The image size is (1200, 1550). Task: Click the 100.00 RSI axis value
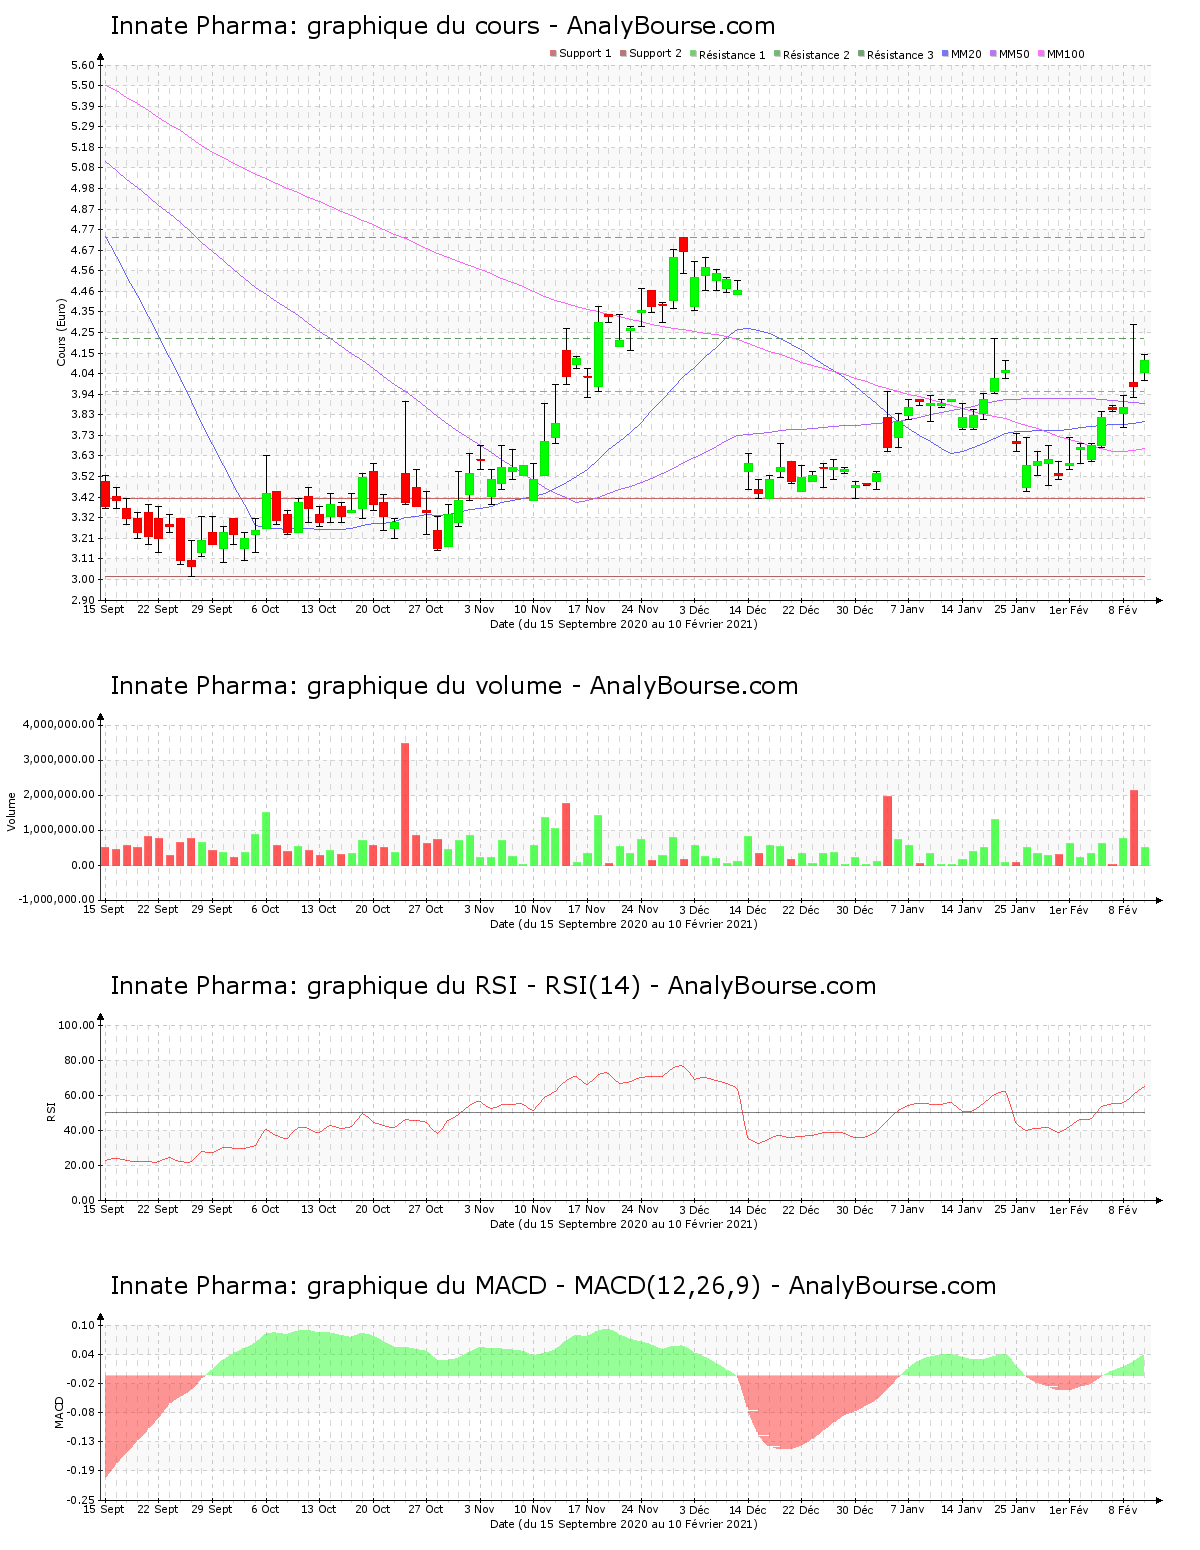pyautogui.click(x=77, y=1025)
